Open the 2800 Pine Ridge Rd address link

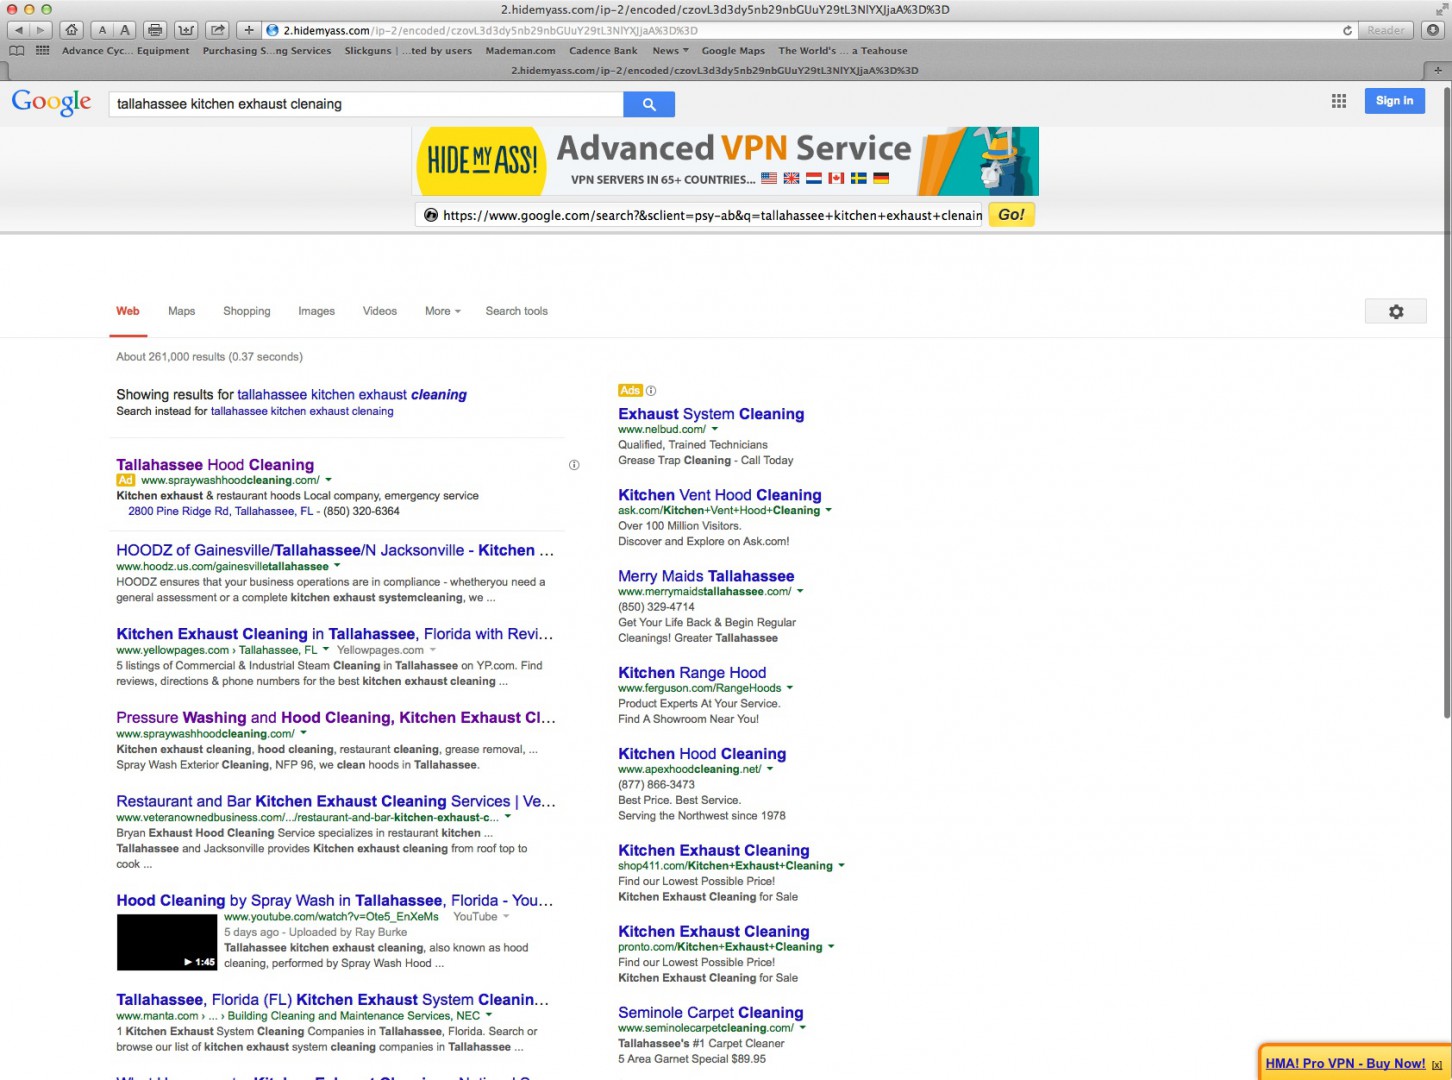click(x=220, y=511)
